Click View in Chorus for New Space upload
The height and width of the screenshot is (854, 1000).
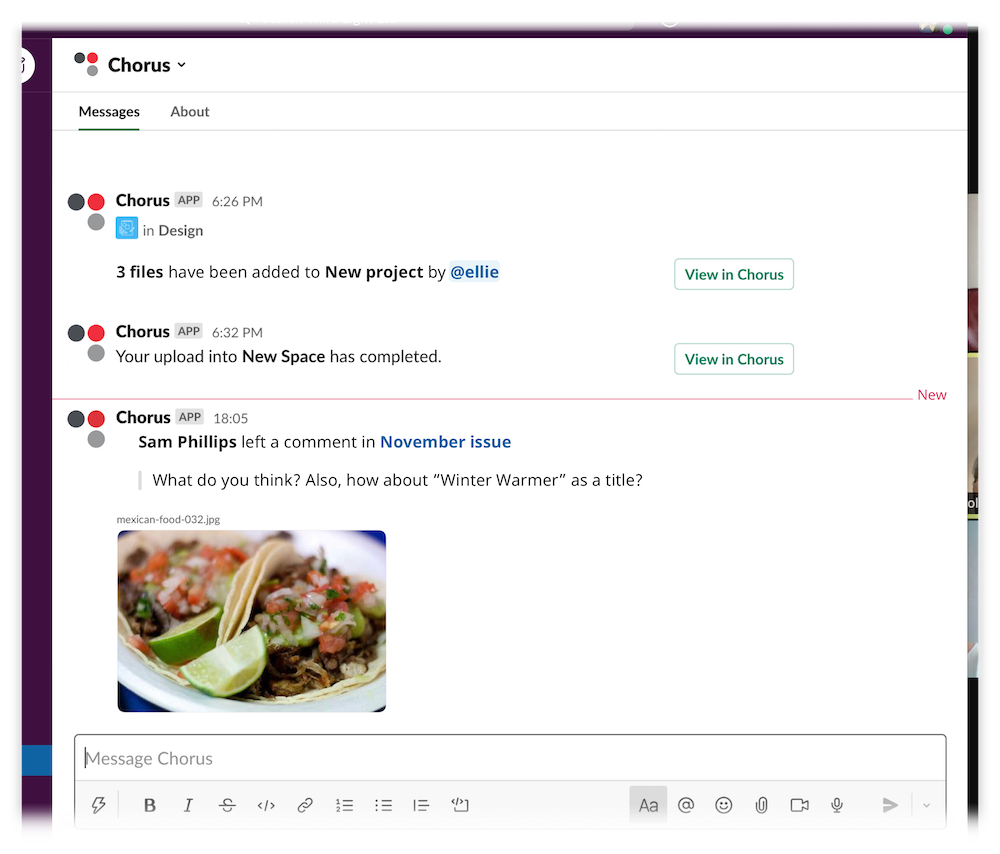pyautogui.click(x=734, y=359)
